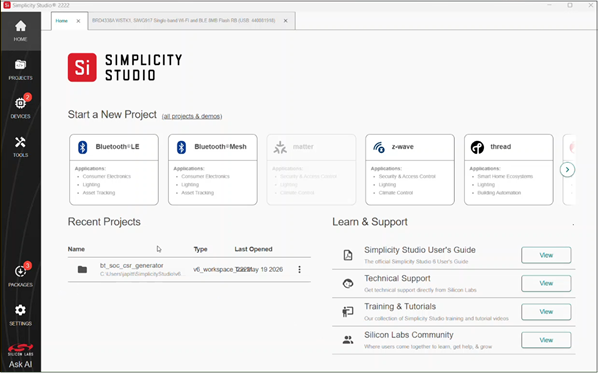Image resolution: width=598 pixels, height=373 pixels.
Task: Click Training & Tutorials title text
Action: pos(400,307)
